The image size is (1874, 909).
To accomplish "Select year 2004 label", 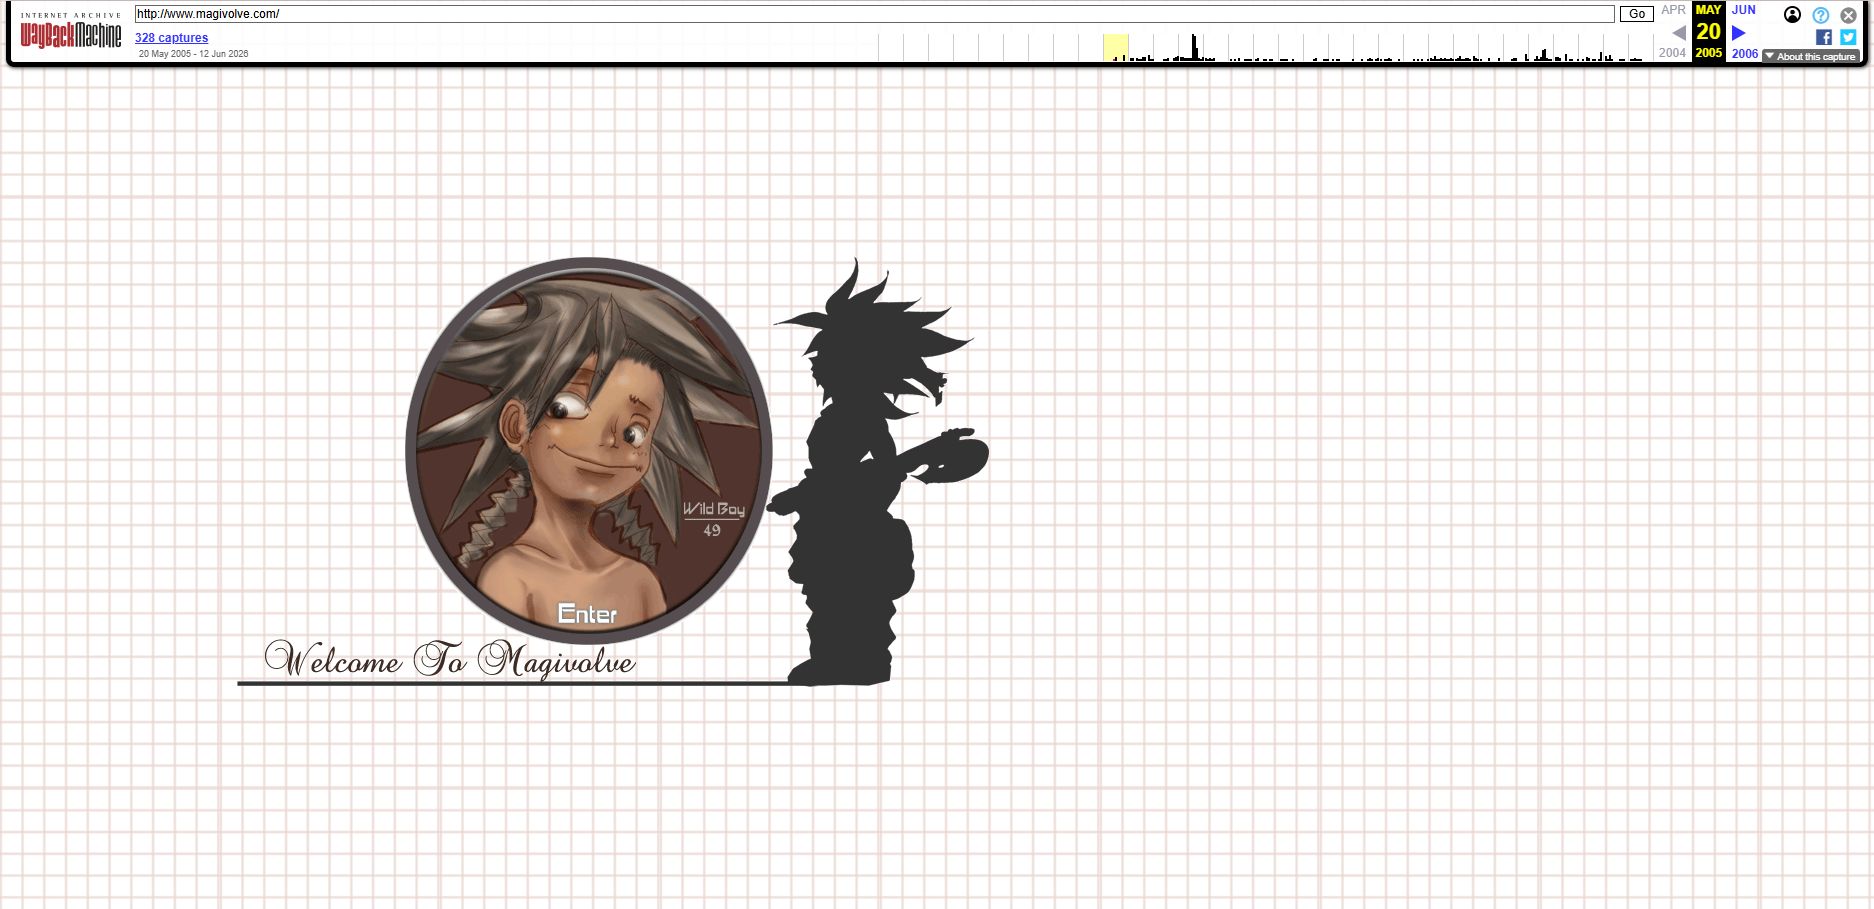I will [x=1672, y=53].
